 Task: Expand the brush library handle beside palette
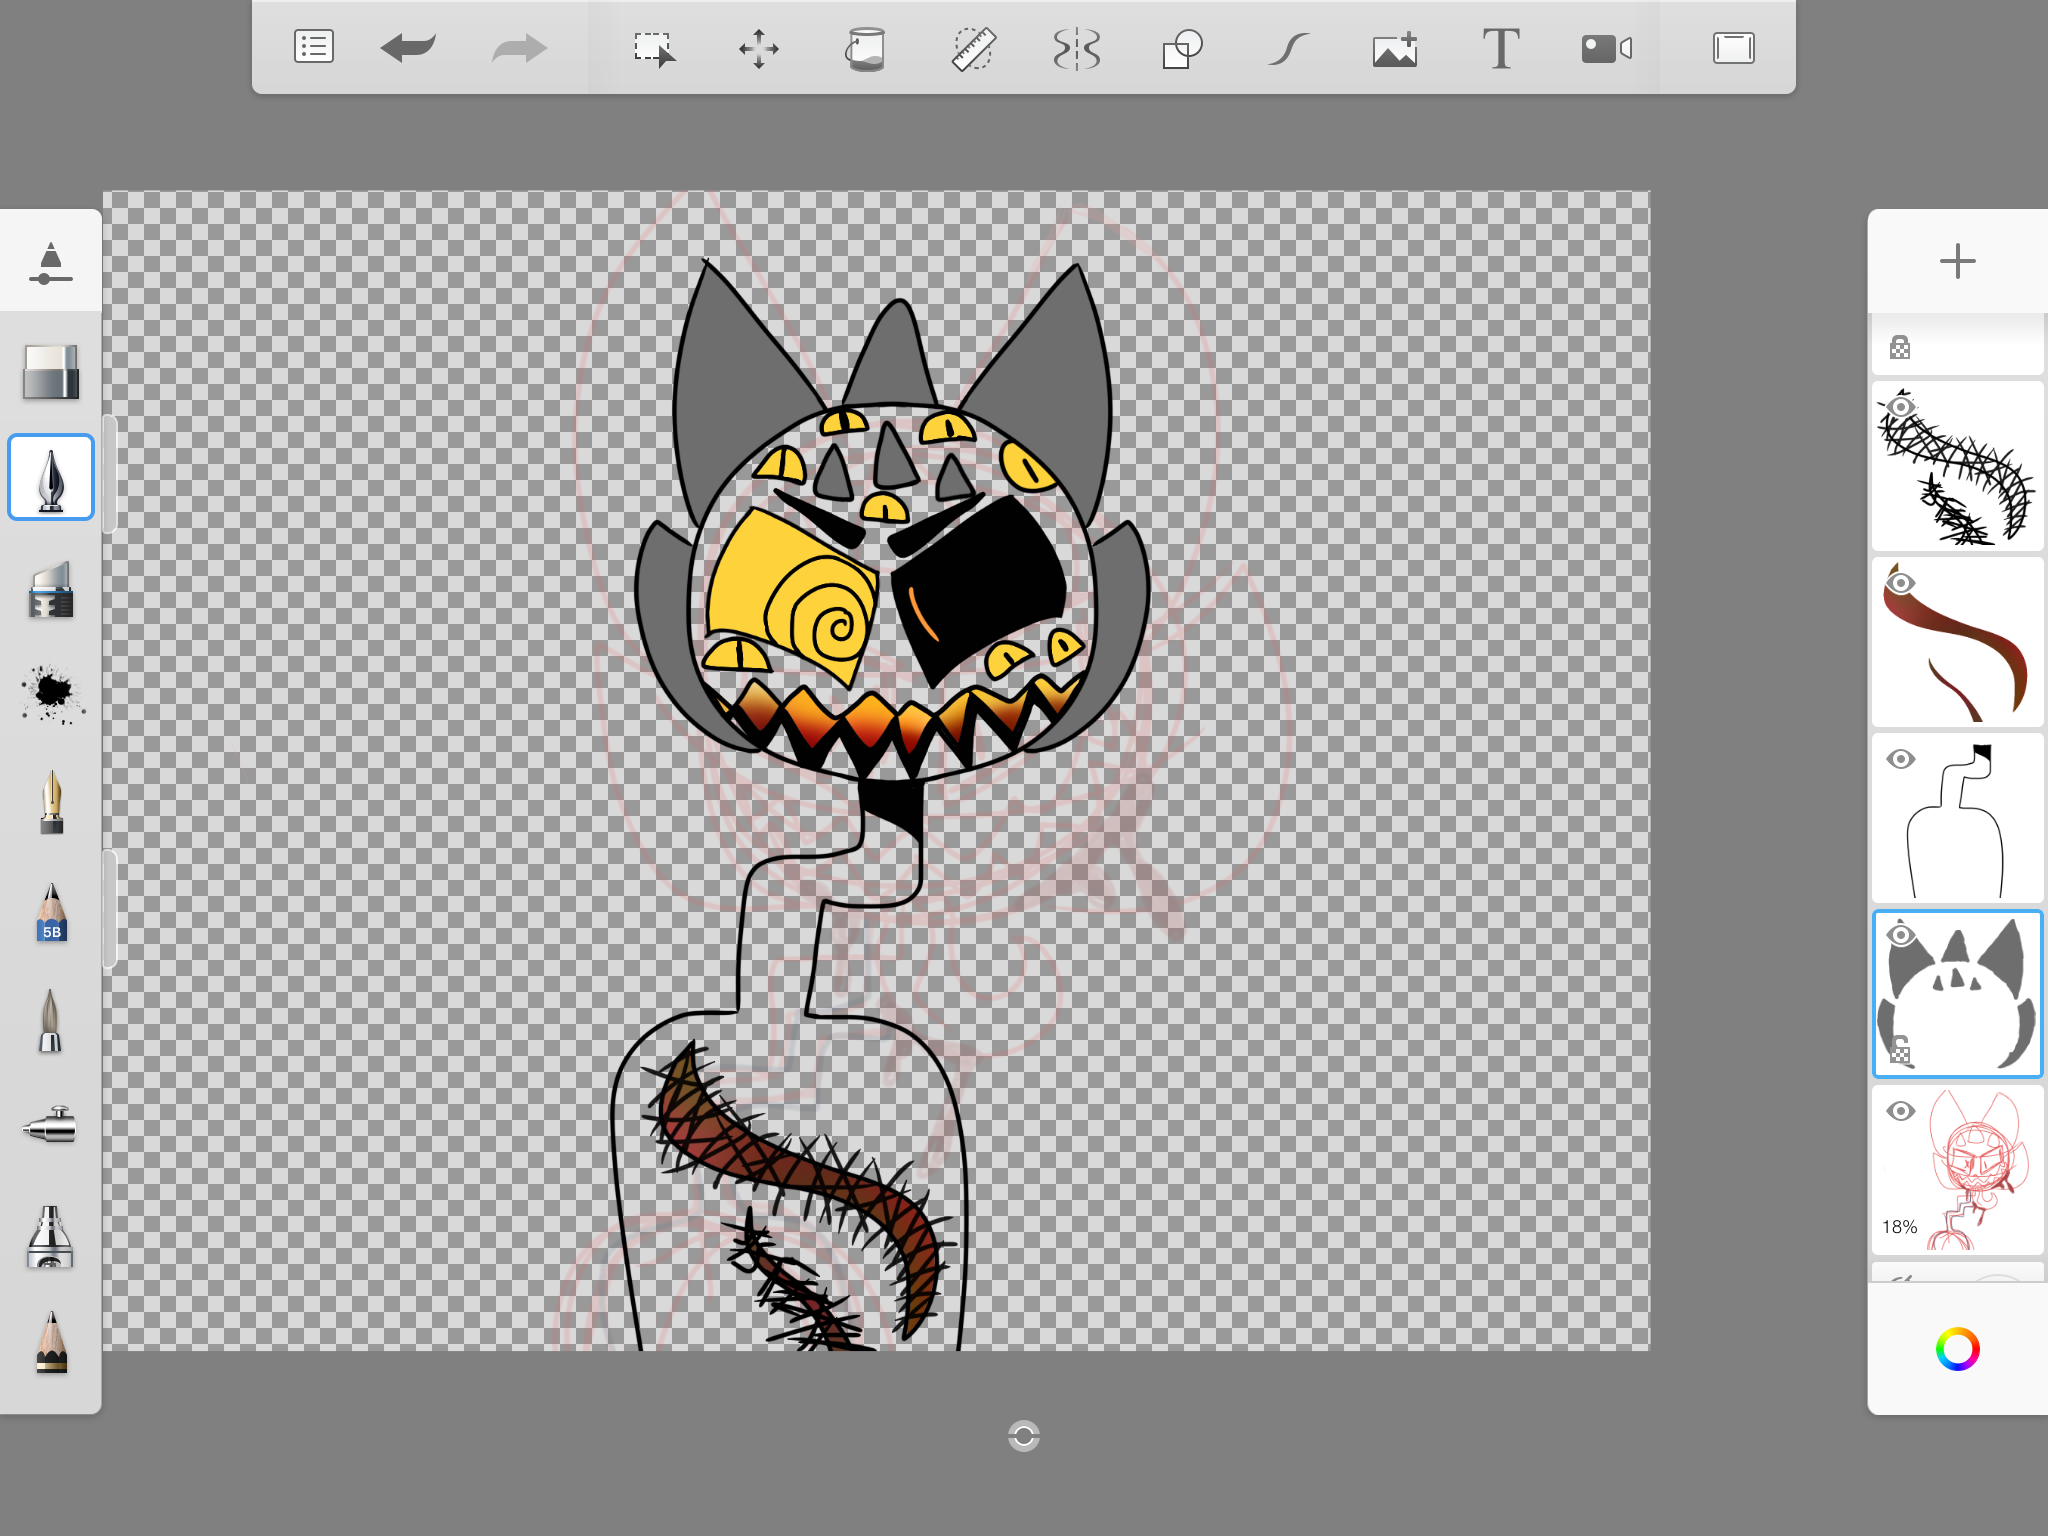110,475
